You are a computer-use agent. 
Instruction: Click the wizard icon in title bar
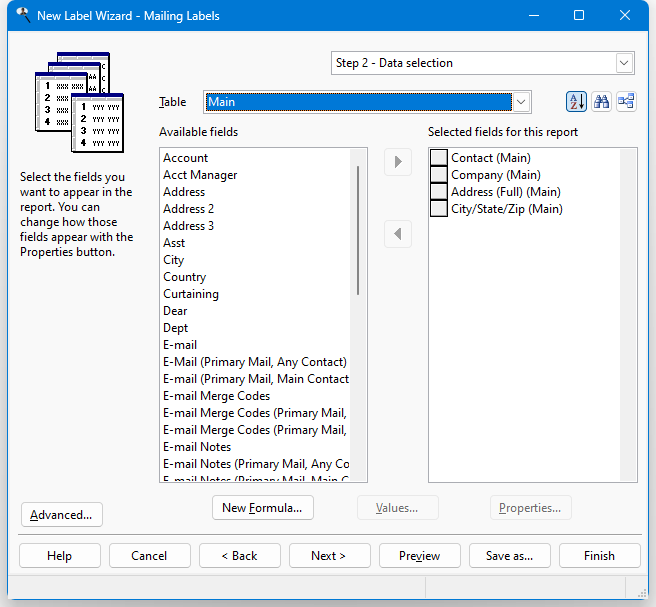coord(23,15)
